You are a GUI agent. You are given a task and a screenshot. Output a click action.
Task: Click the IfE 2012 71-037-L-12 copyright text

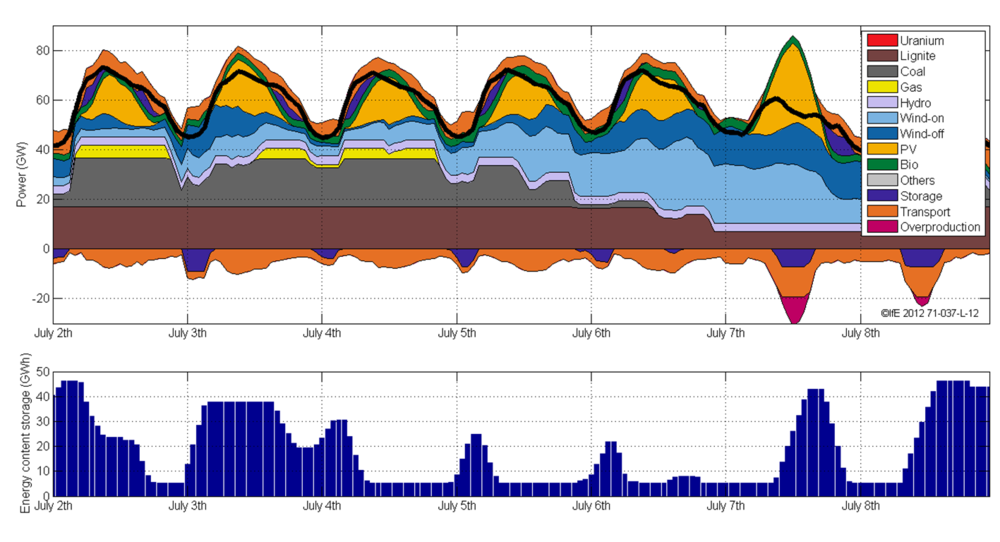click(929, 313)
